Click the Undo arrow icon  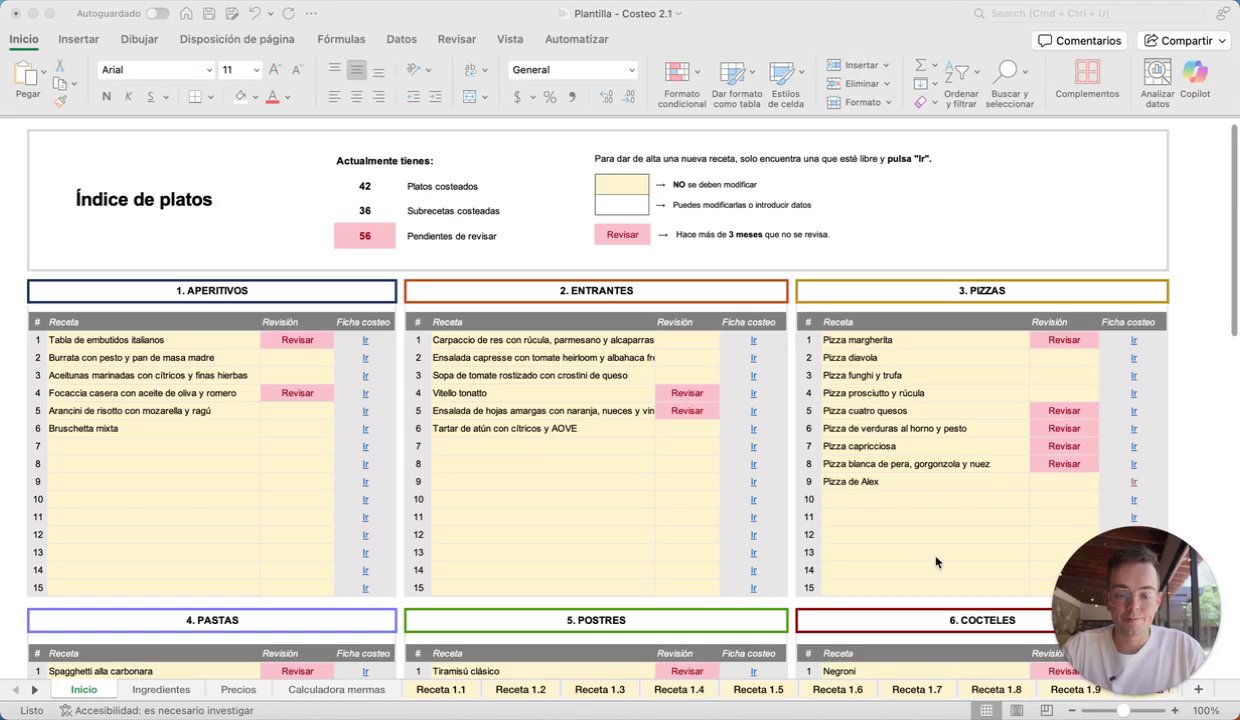(254, 14)
